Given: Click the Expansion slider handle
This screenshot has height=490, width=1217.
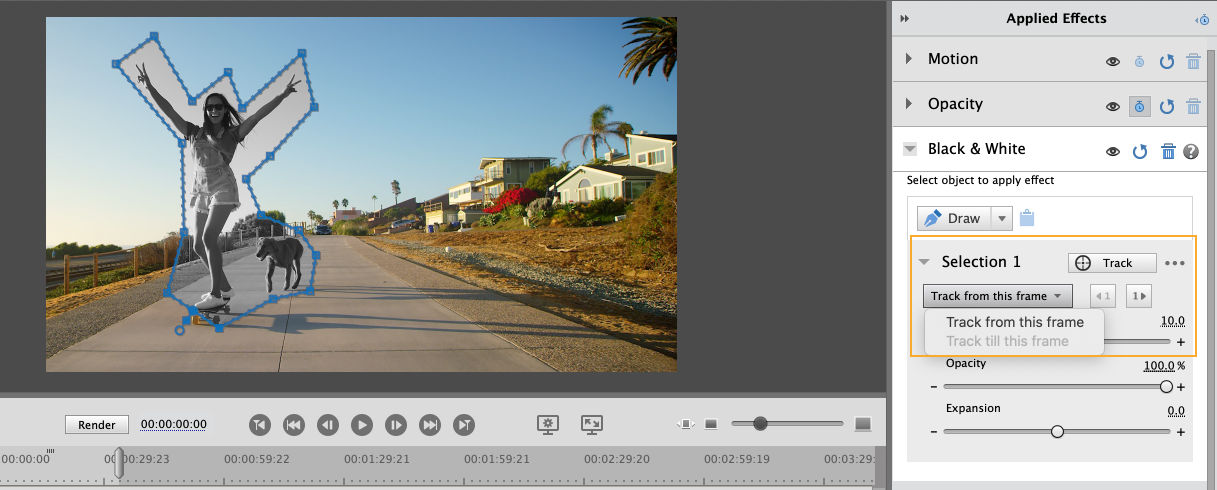Looking at the screenshot, I should [x=1057, y=432].
